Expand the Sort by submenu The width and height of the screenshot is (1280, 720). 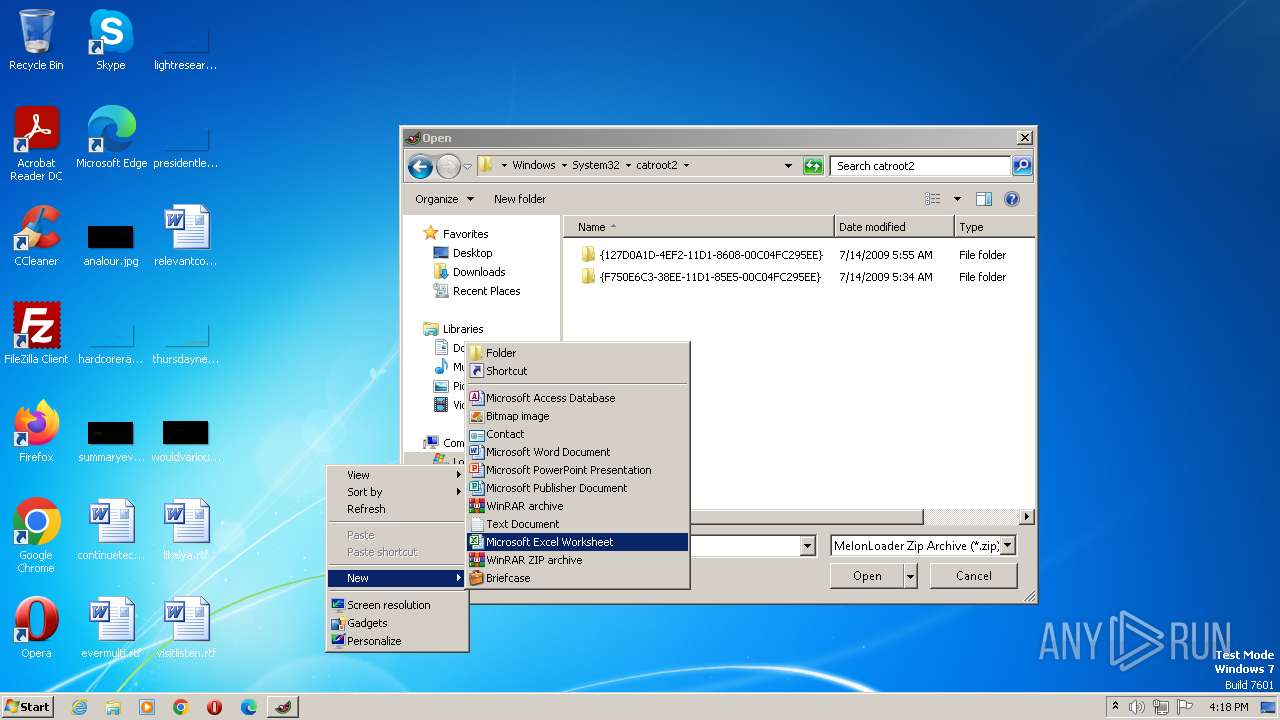(x=397, y=492)
